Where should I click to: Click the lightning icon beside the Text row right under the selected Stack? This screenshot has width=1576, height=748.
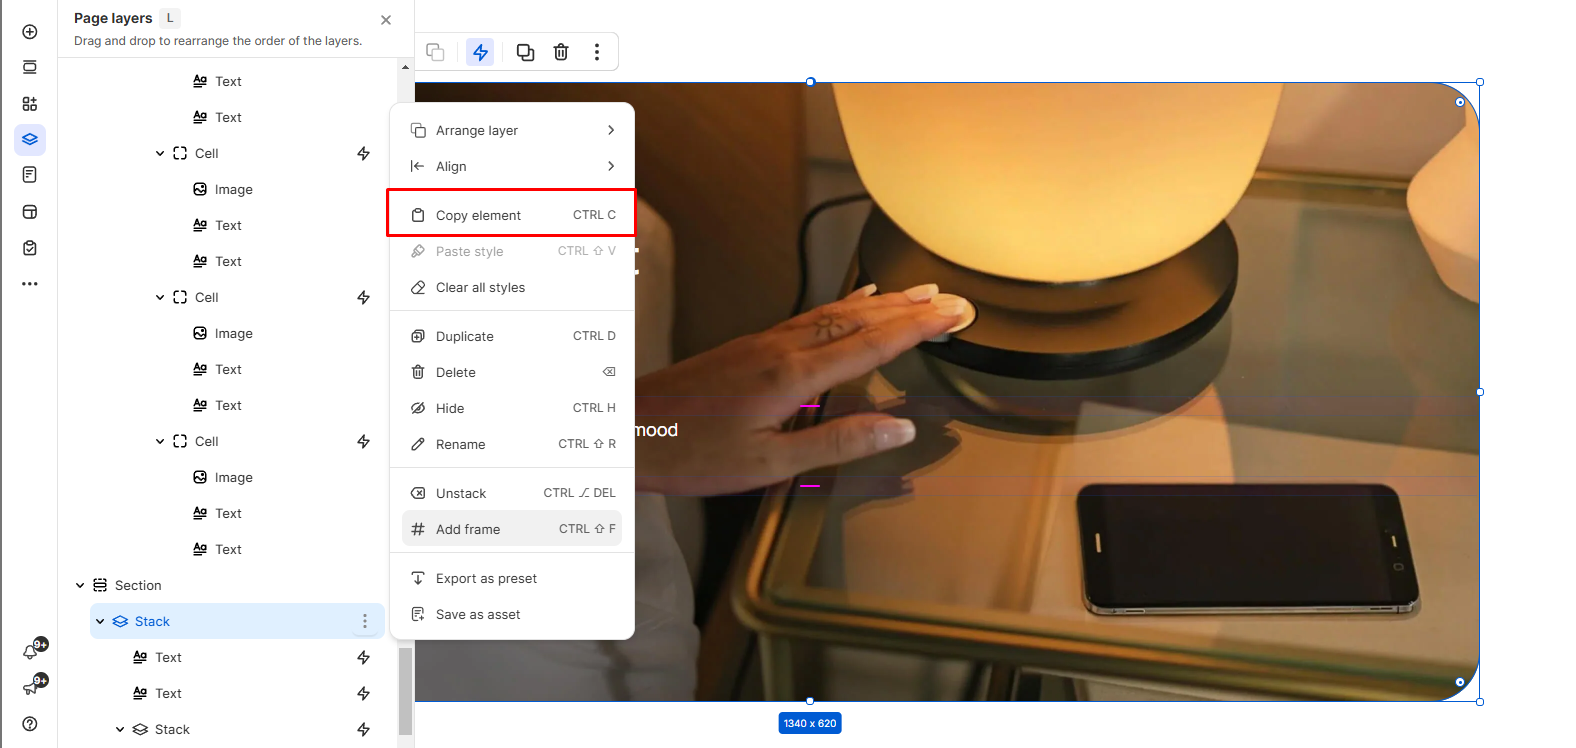(364, 657)
